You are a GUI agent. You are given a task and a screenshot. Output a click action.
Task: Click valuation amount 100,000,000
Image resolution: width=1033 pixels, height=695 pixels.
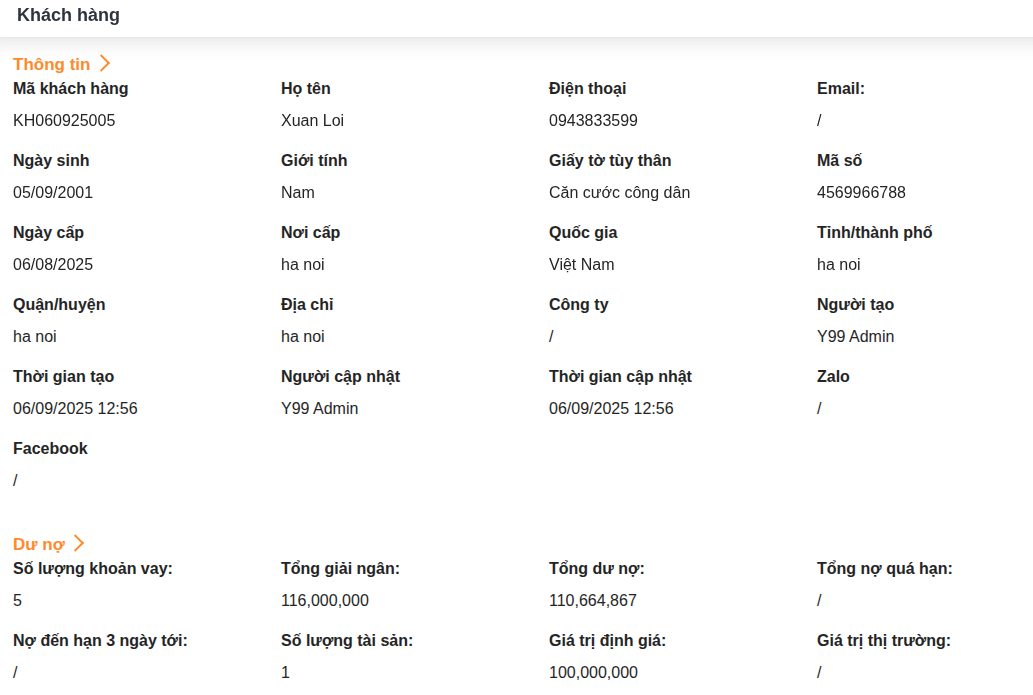pos(593,673)
